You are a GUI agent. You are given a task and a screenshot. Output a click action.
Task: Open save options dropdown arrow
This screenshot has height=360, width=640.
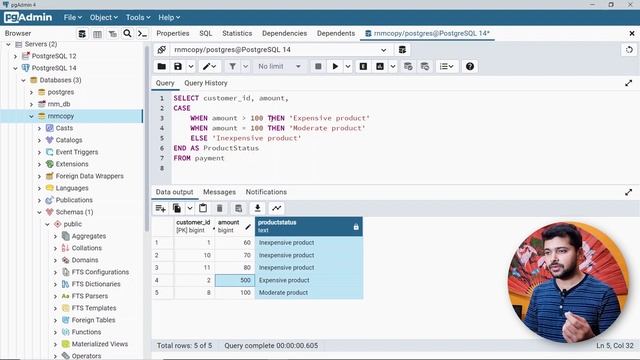click(x=191, y=66)
